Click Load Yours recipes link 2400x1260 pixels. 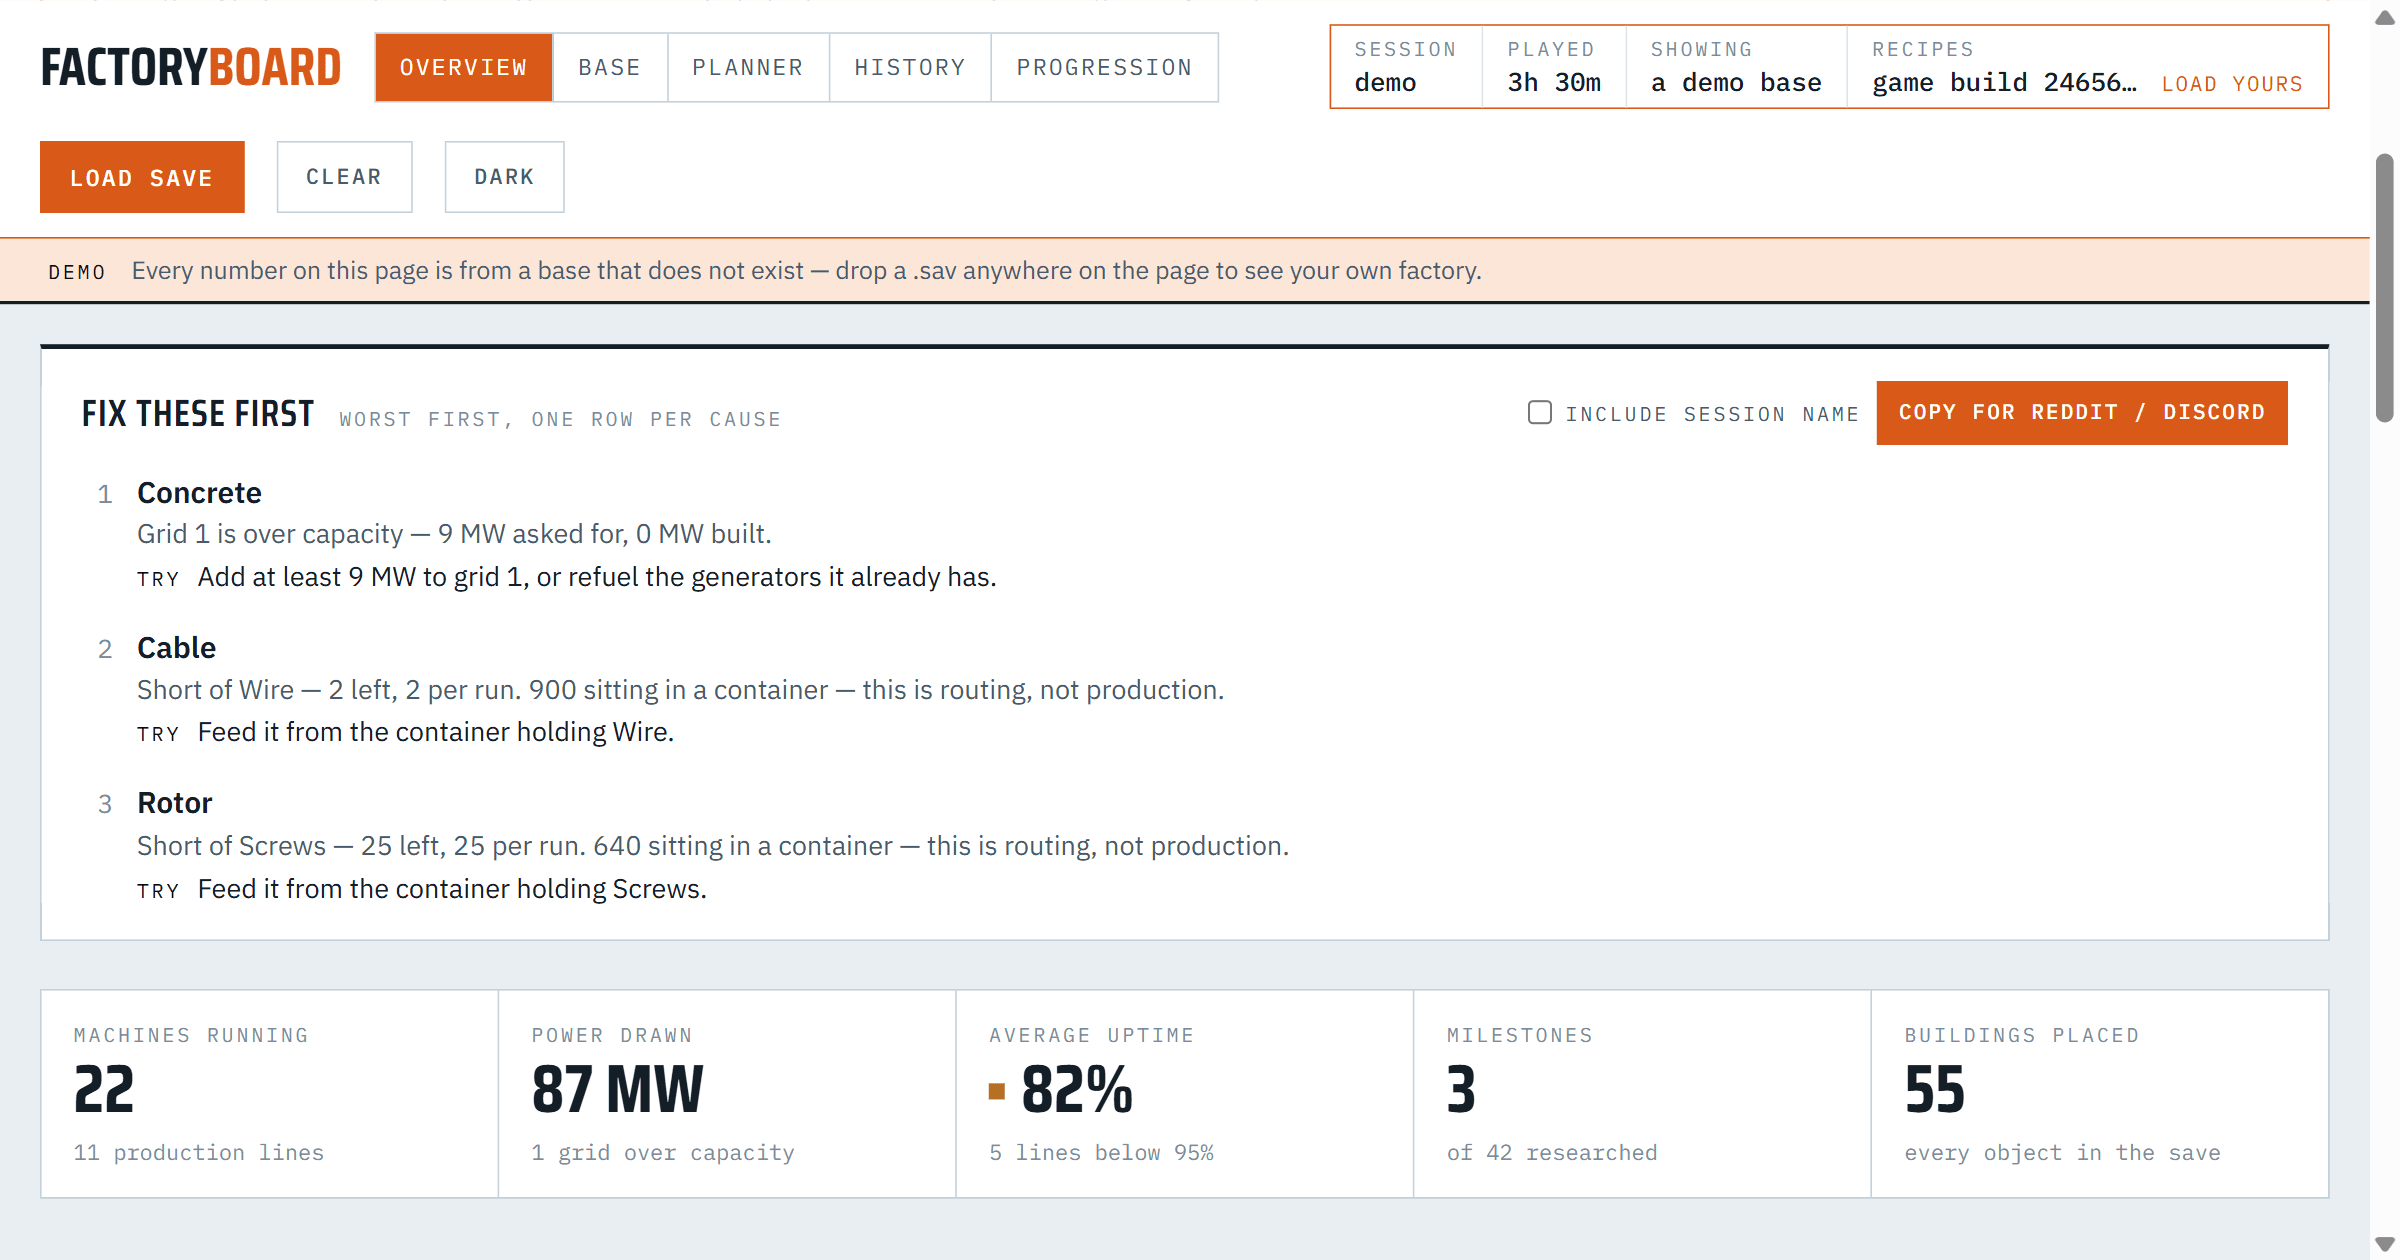point(2232,84)
